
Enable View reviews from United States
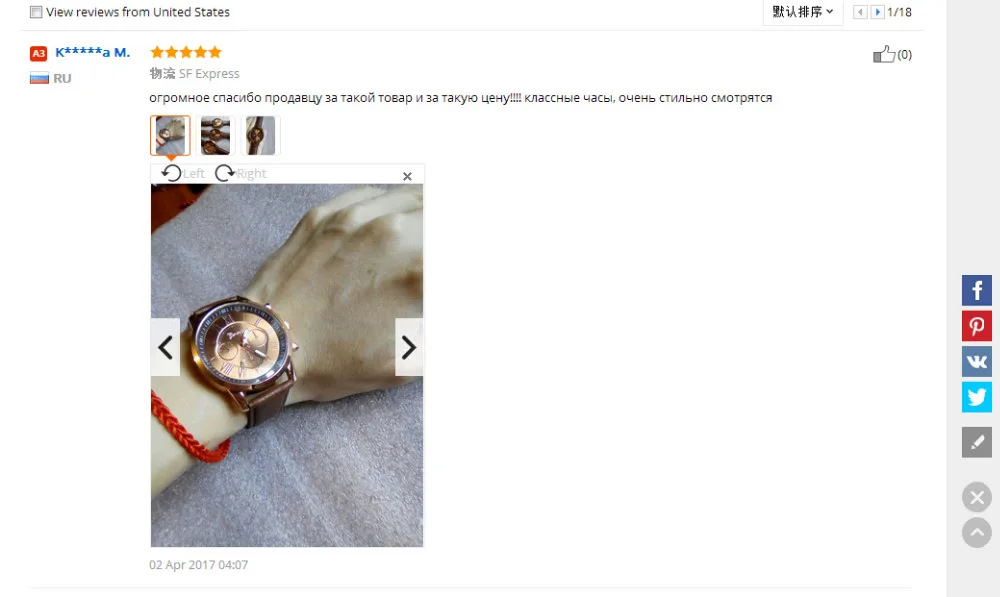coord(36,12)
